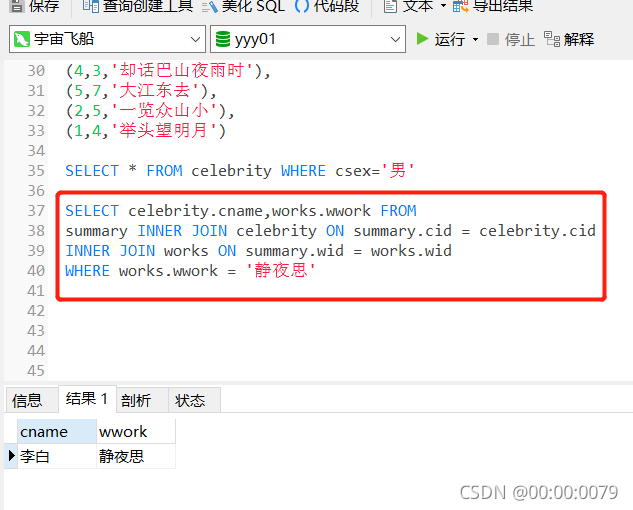Select the result cell 静夜思
The width and height of the screenshot is (633, 510).
pyautogui.click(x=136, y=456)
